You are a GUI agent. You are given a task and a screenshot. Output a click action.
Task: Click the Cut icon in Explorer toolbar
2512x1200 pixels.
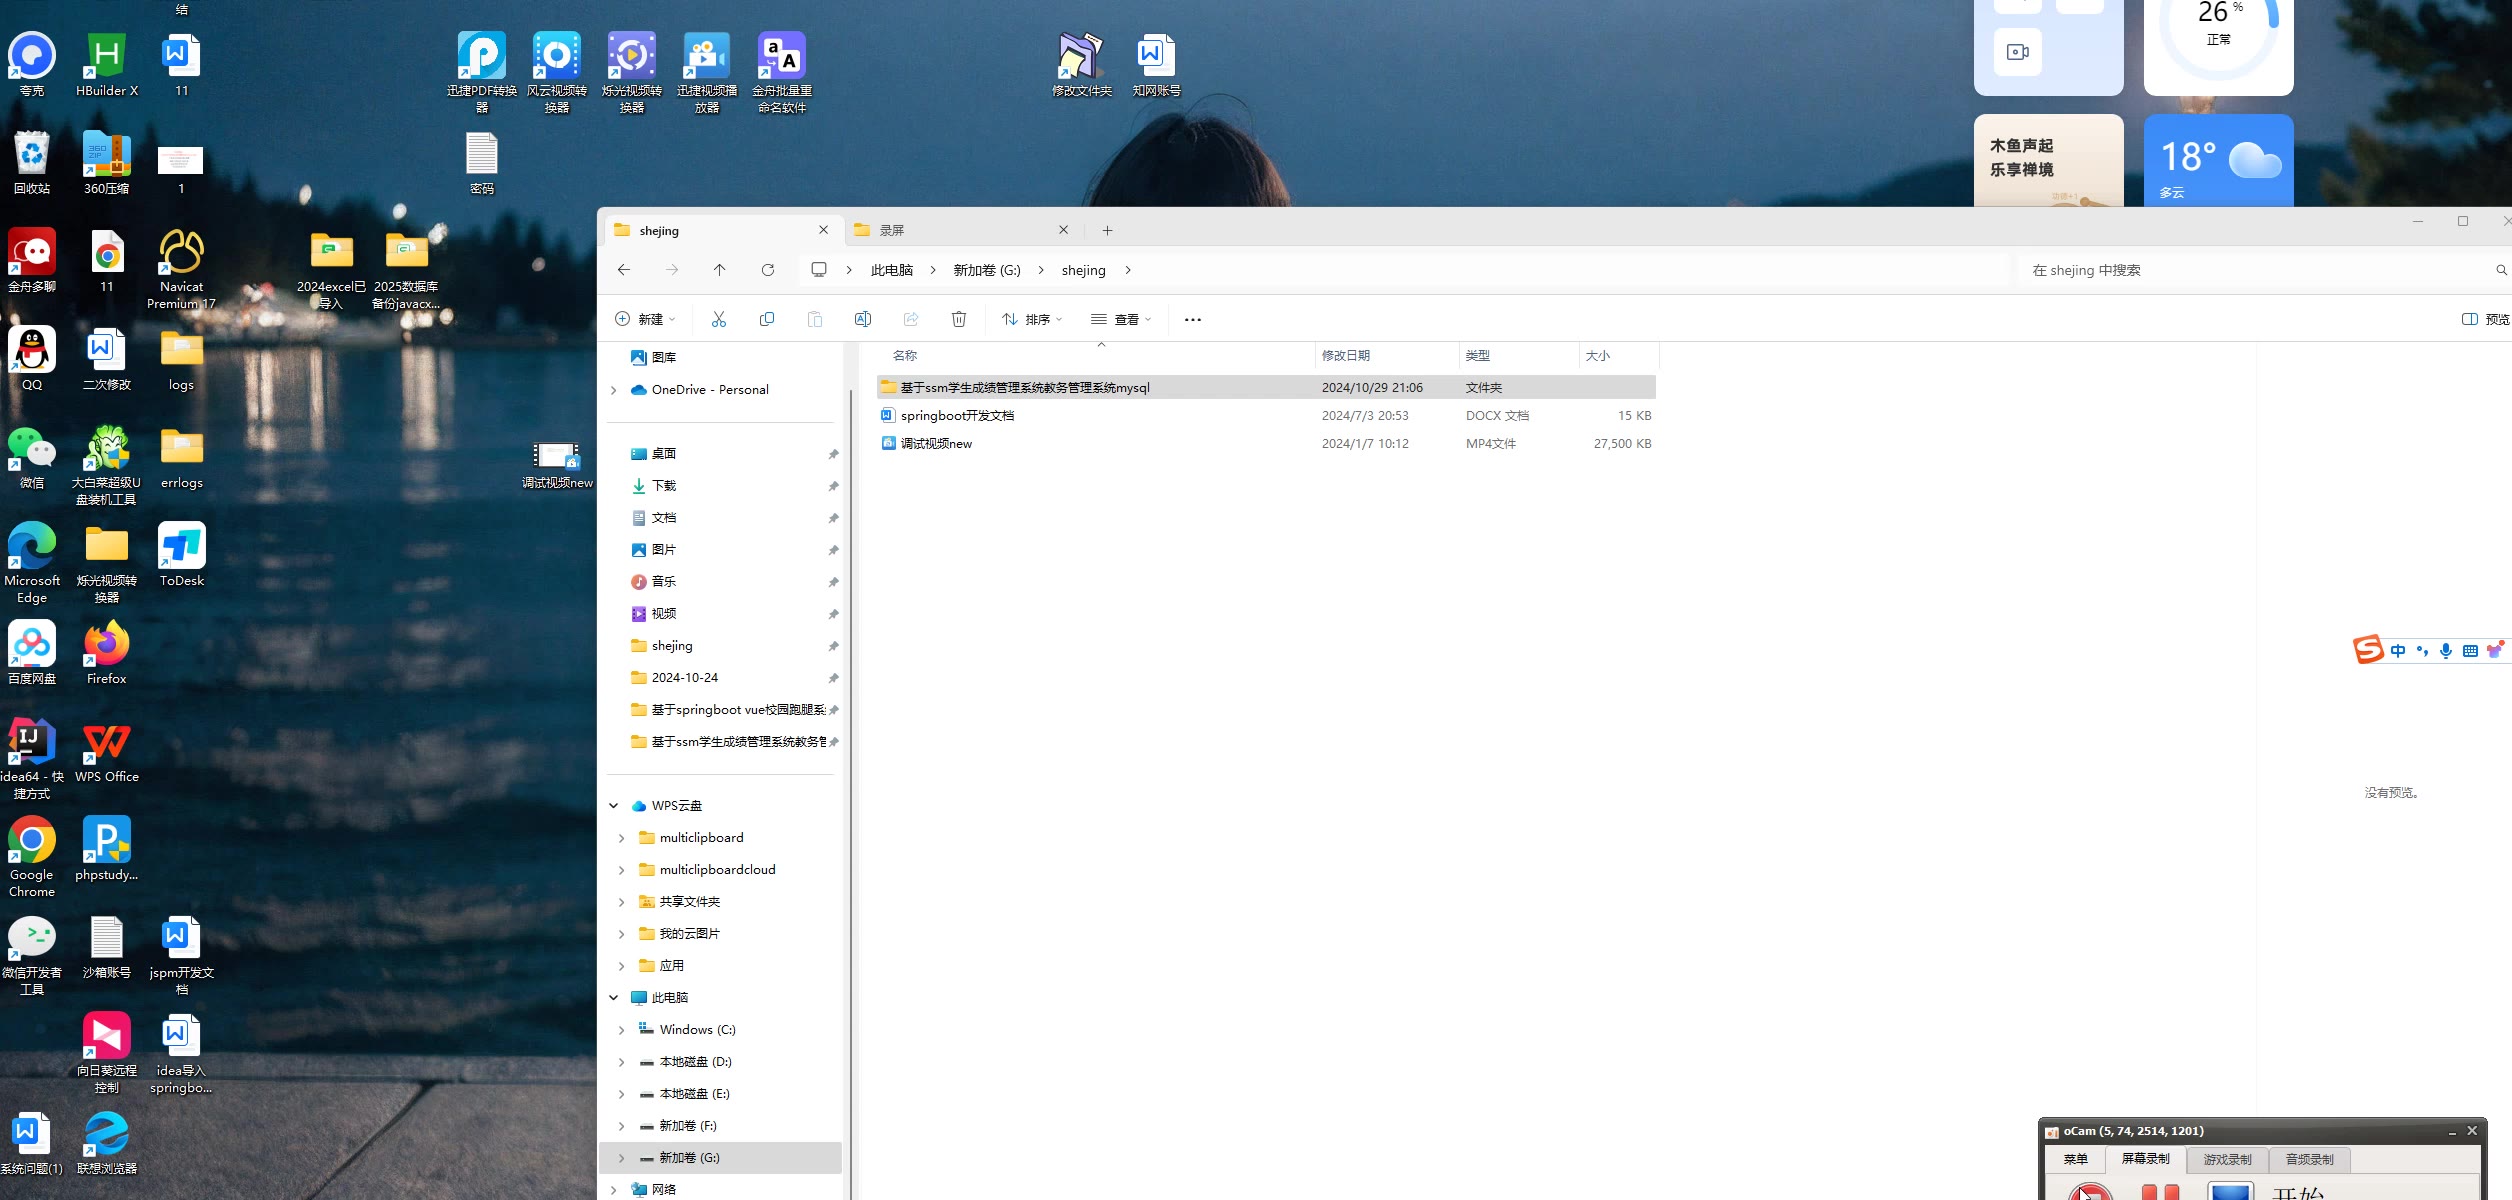coord(718,319)
